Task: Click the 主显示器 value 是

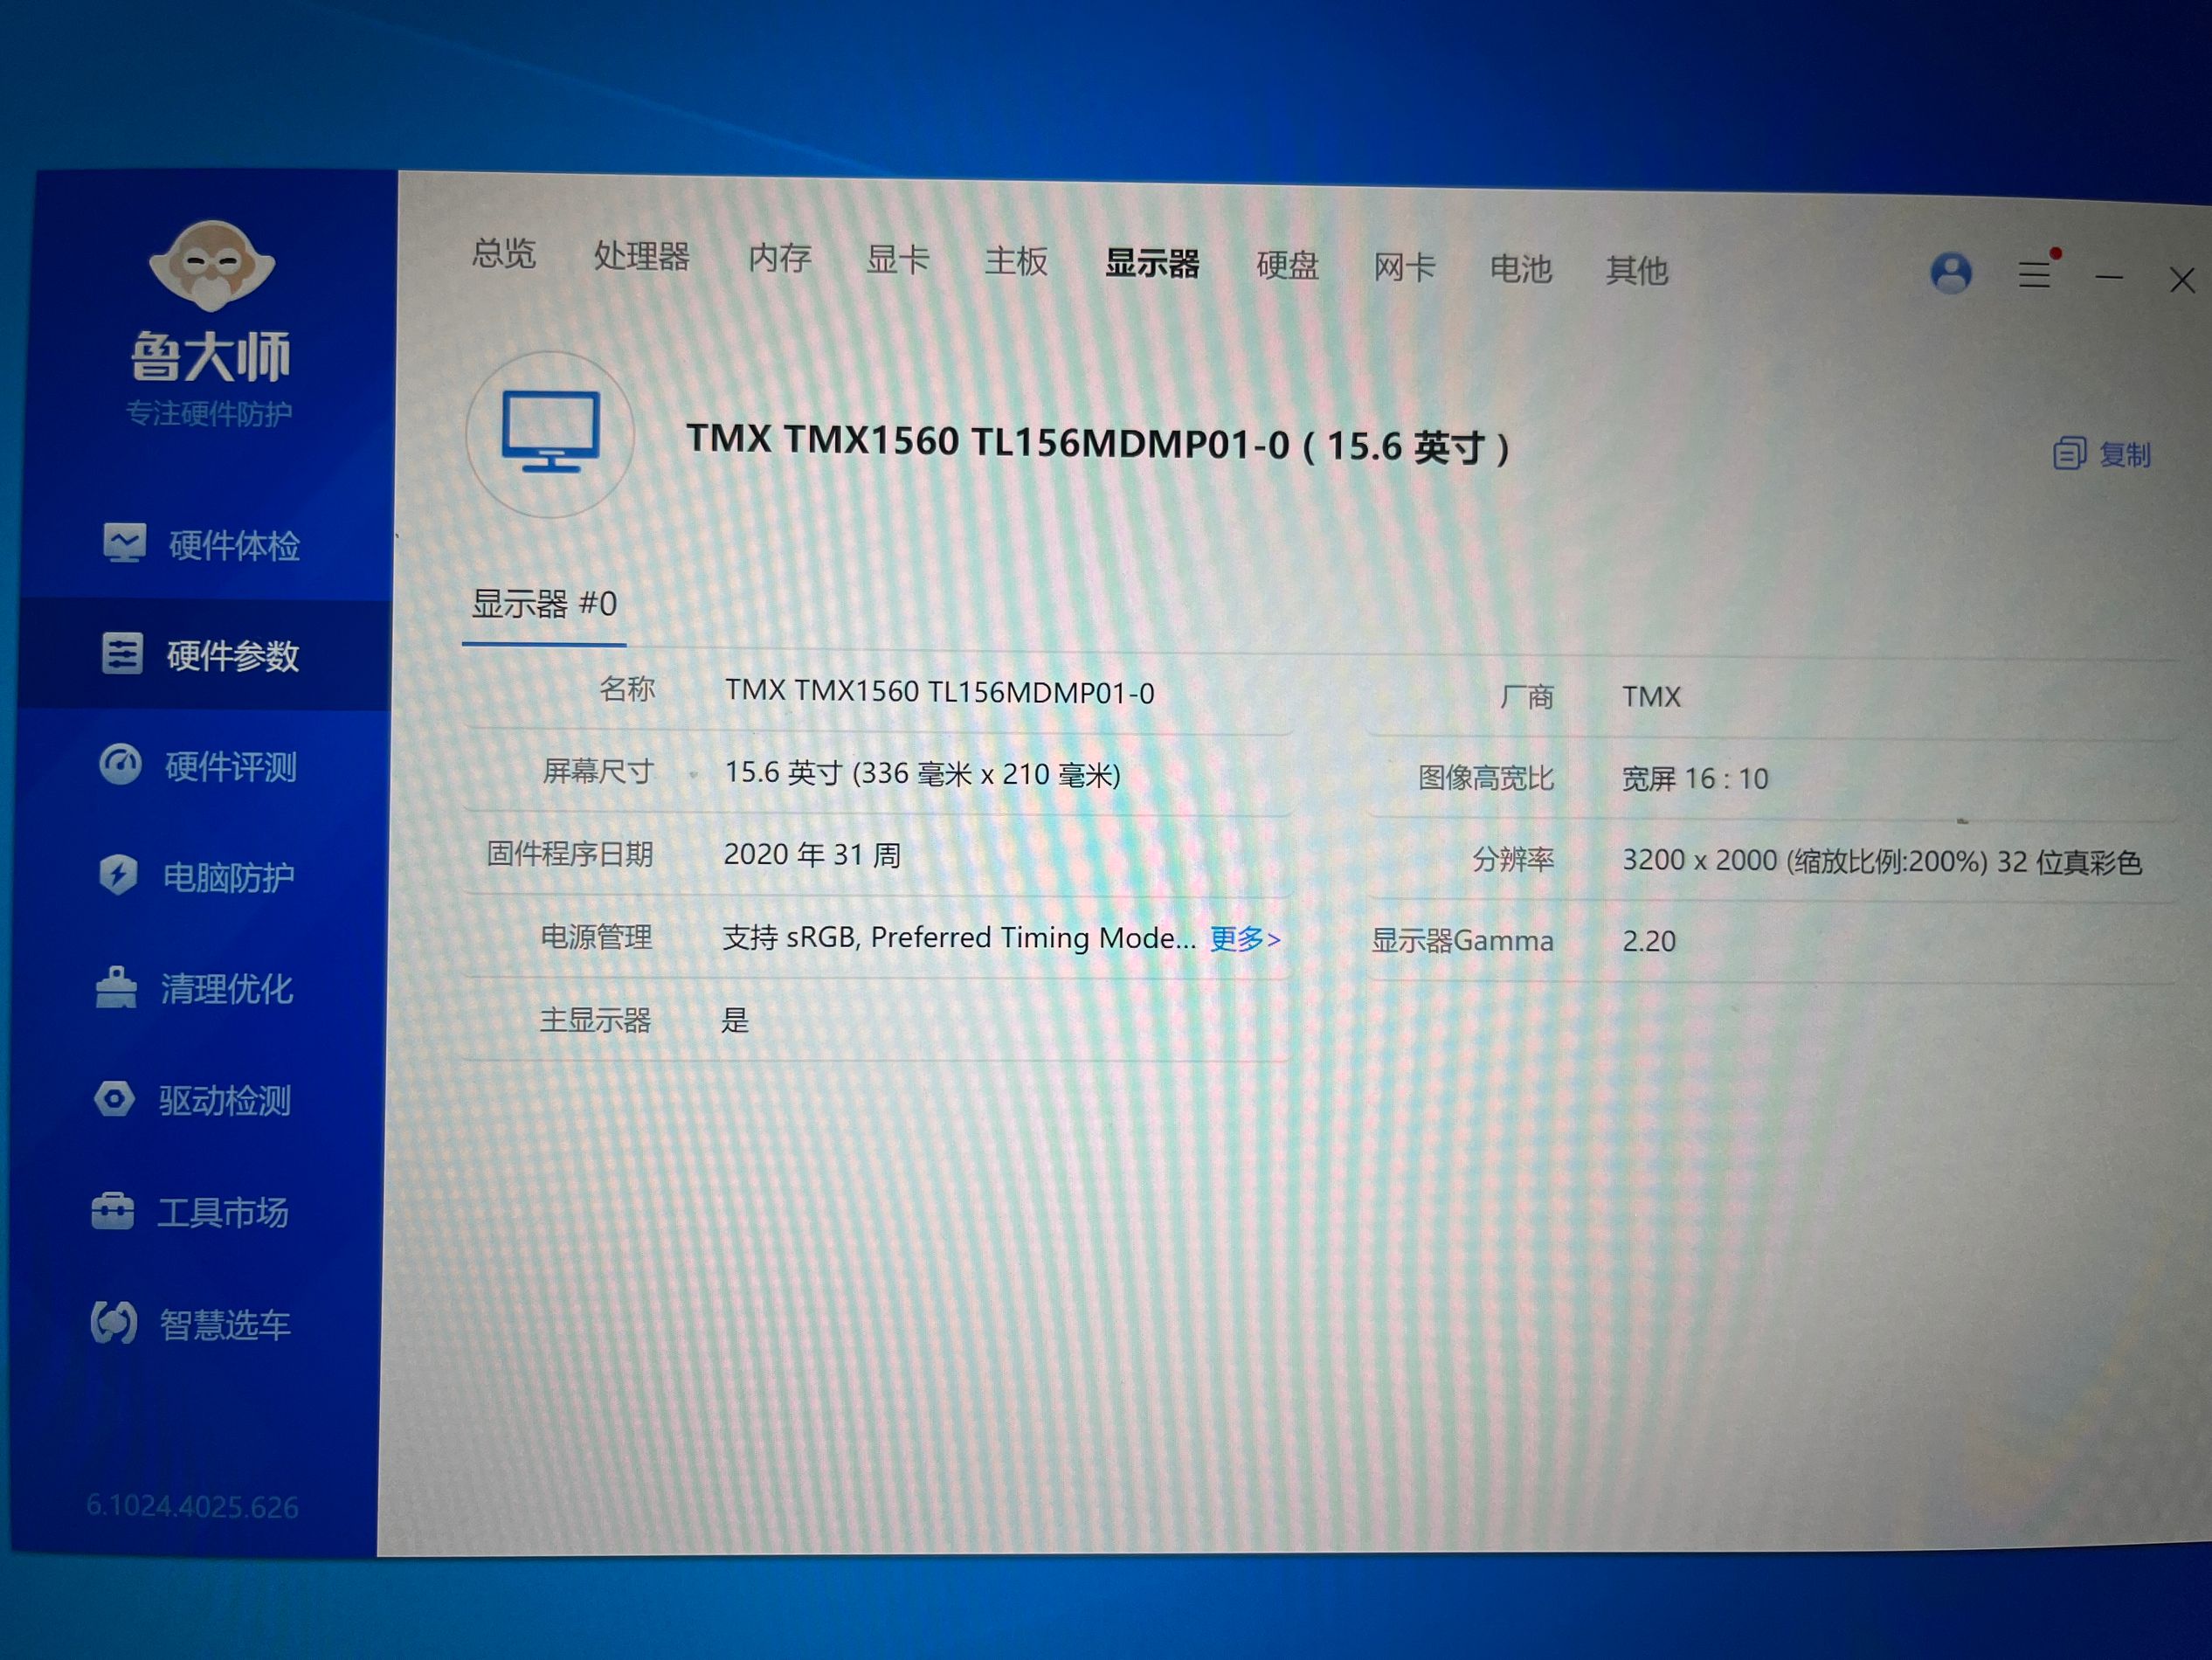Action: [735, 1020]
